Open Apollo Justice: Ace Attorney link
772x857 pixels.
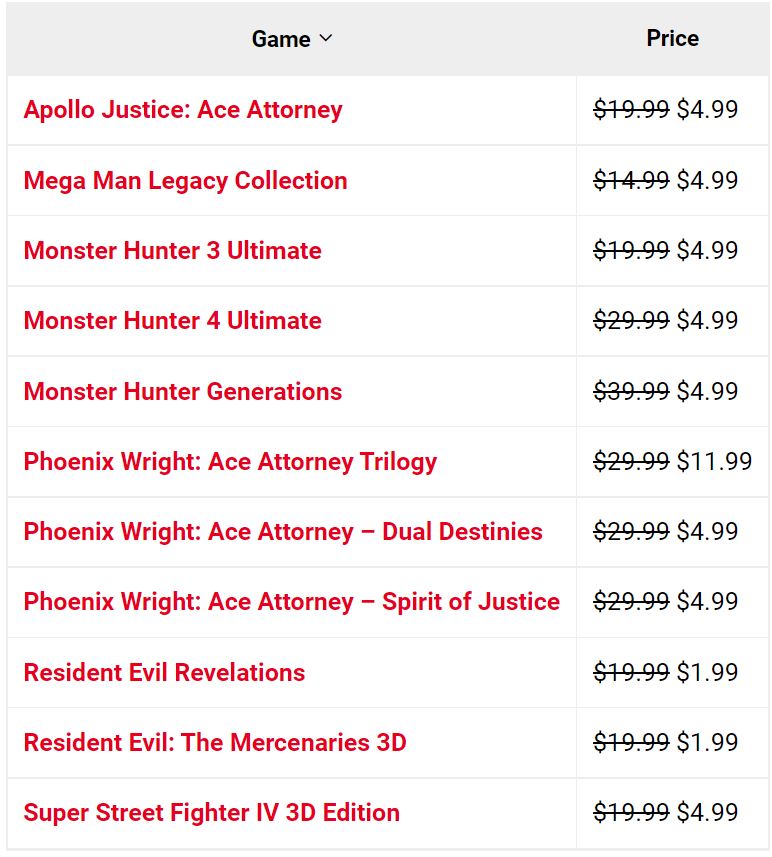[183, 110]
